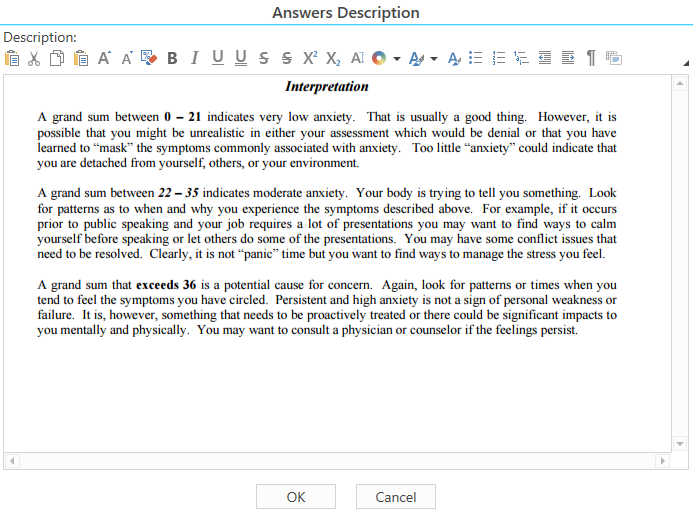
Task: Cut selection with the scissors icon
Action: click(x=34, y=58)
